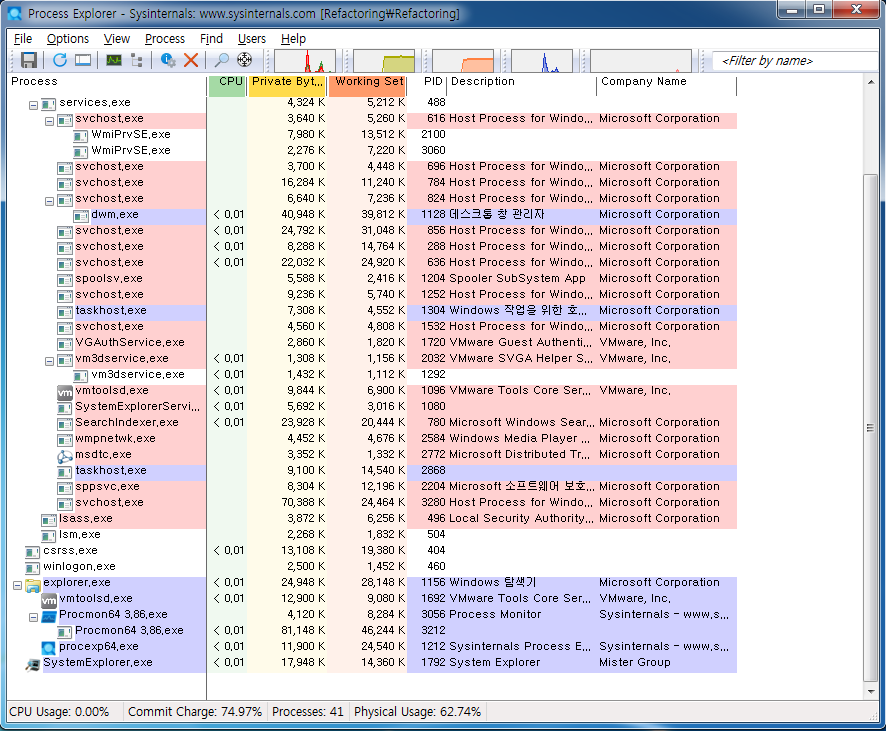Open the Find menu
This screenshot has width=886, height=731.
coord(211,38)
